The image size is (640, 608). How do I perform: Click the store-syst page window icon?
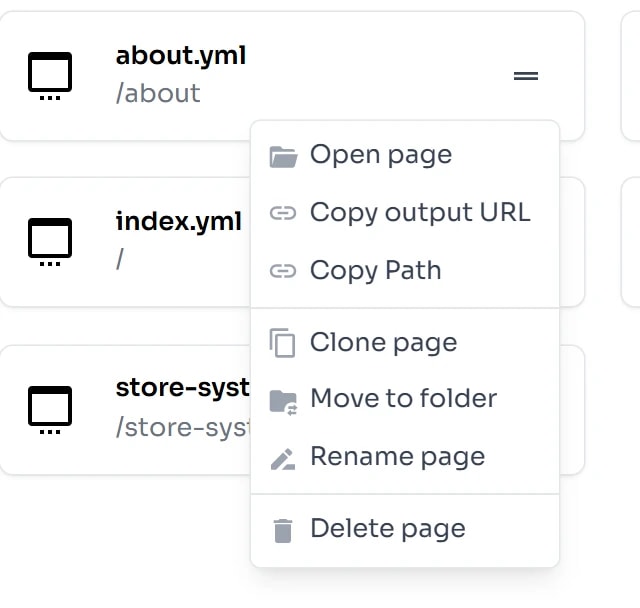[50, 410]
